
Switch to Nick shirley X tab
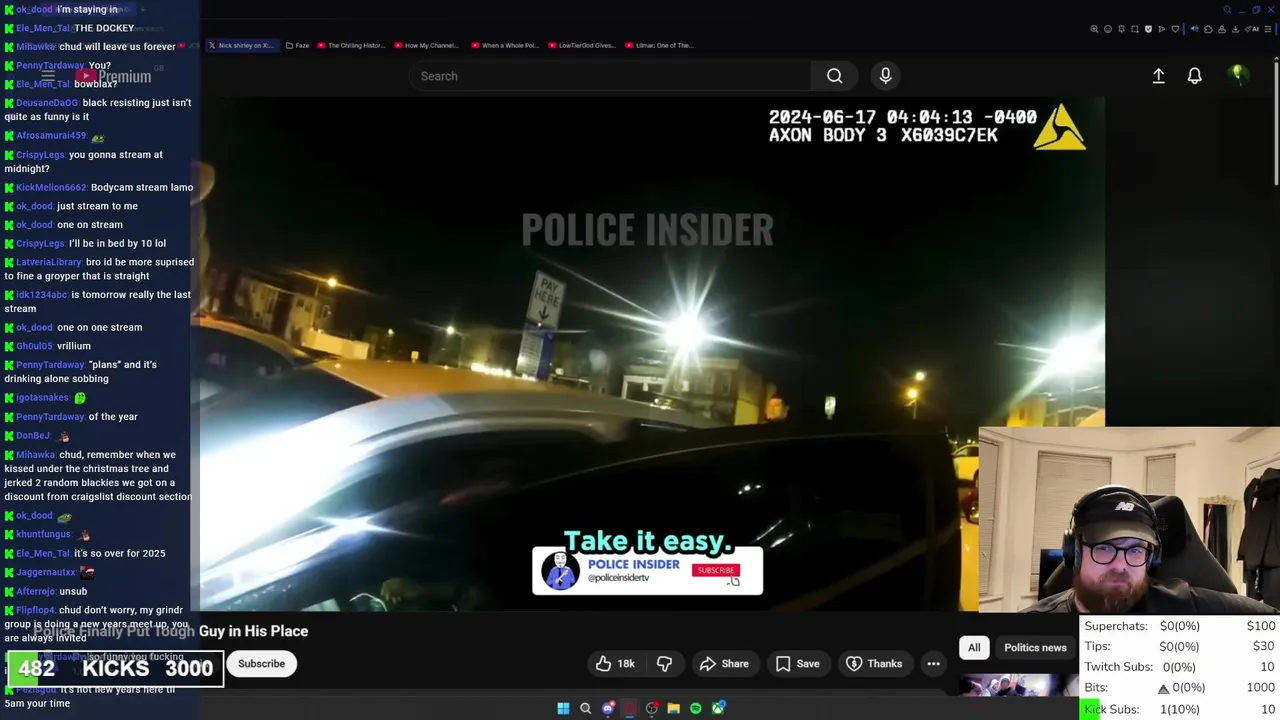click(241, 45)
